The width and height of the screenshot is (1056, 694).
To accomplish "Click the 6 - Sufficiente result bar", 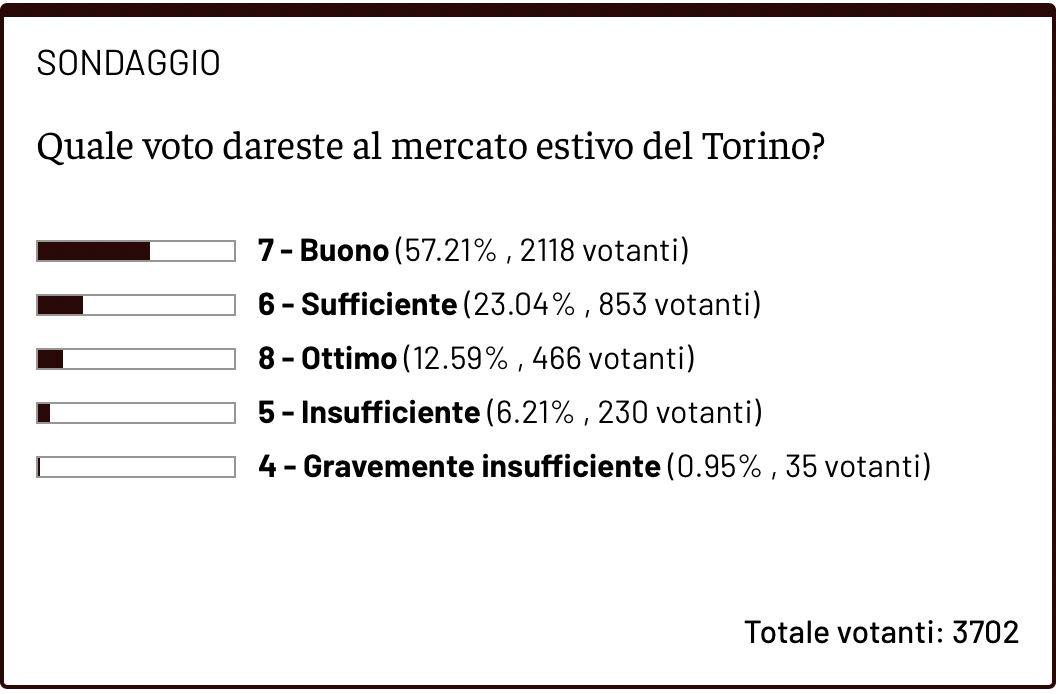I will click(136, 304).
